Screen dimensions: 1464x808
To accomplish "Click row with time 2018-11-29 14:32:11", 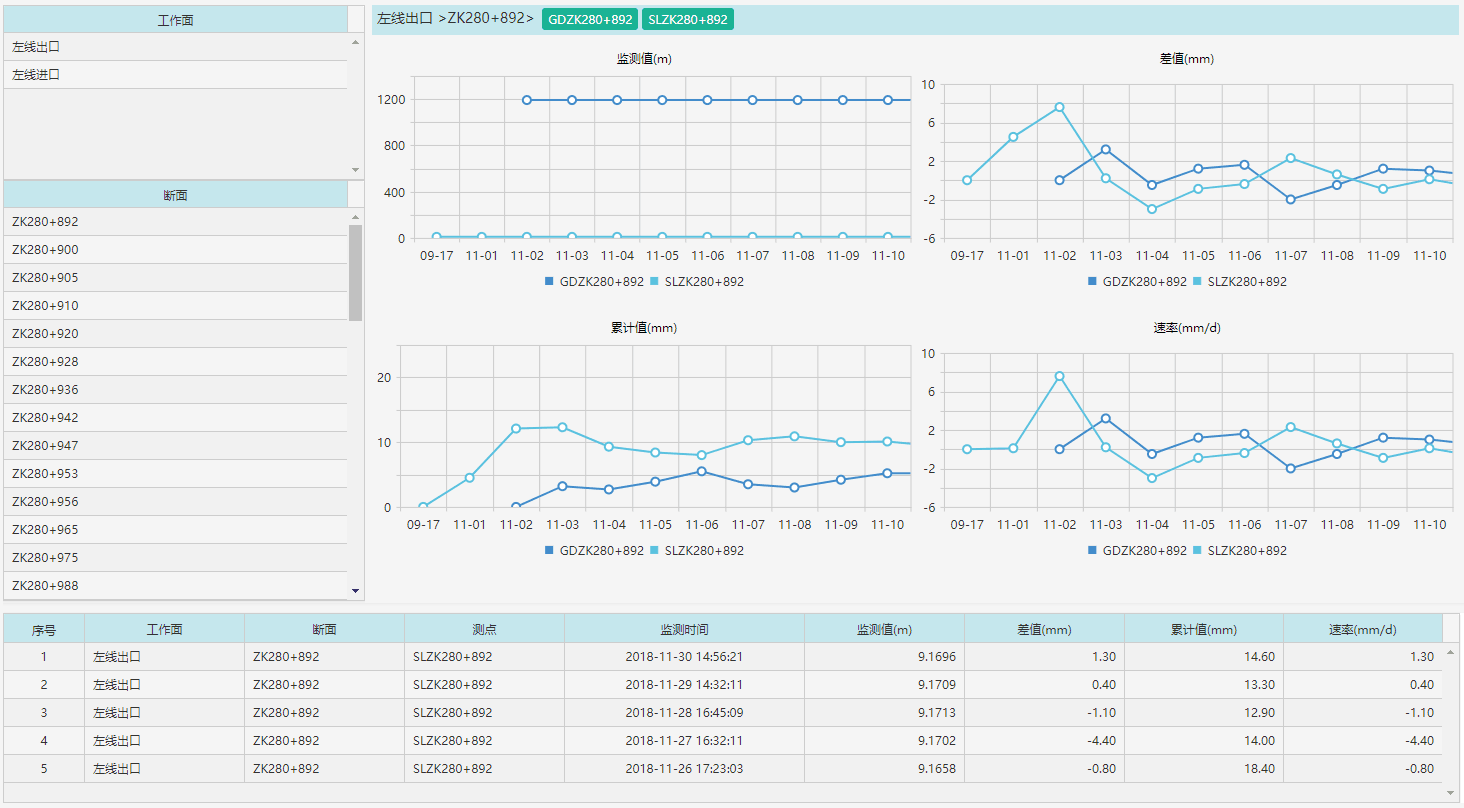I will click(x=723, y=685).
